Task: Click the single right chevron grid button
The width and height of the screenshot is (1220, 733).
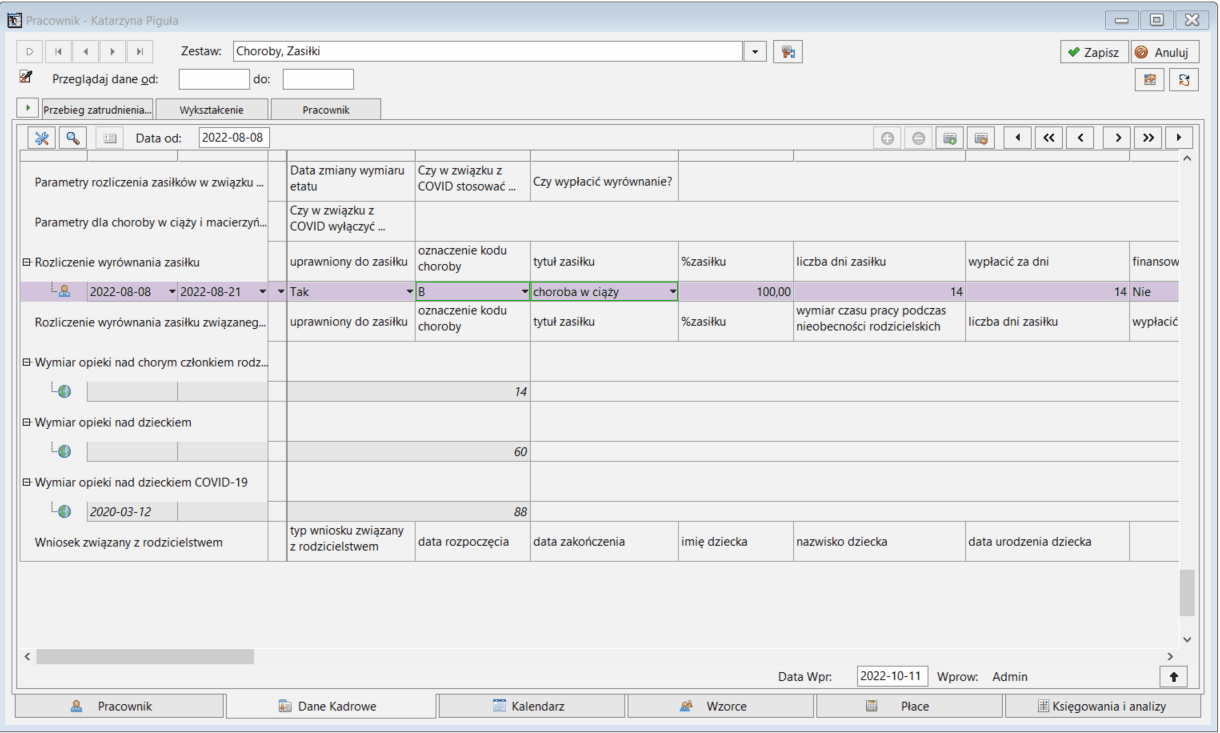Action: (x=1116, y=138)
